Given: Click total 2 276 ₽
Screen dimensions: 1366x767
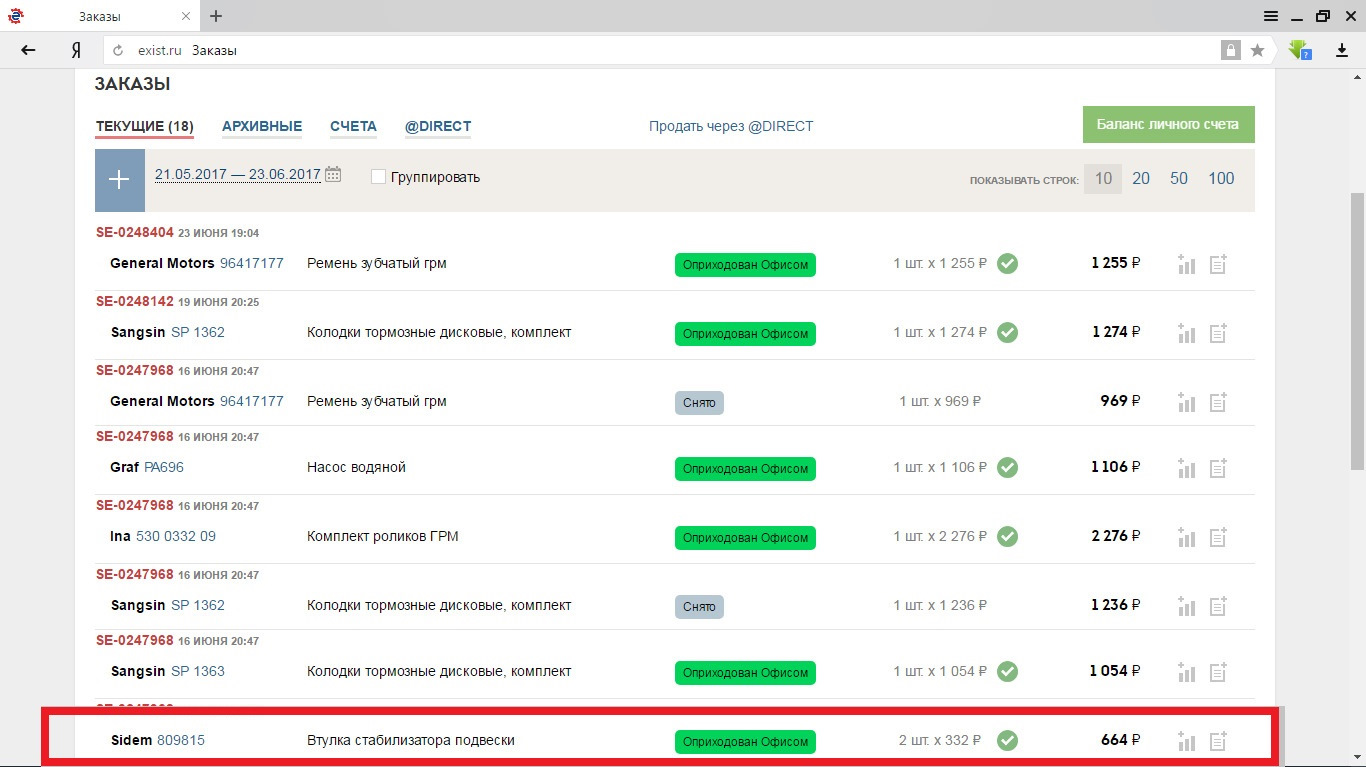Looking at the screenshot, I should tap(1116, 536).
